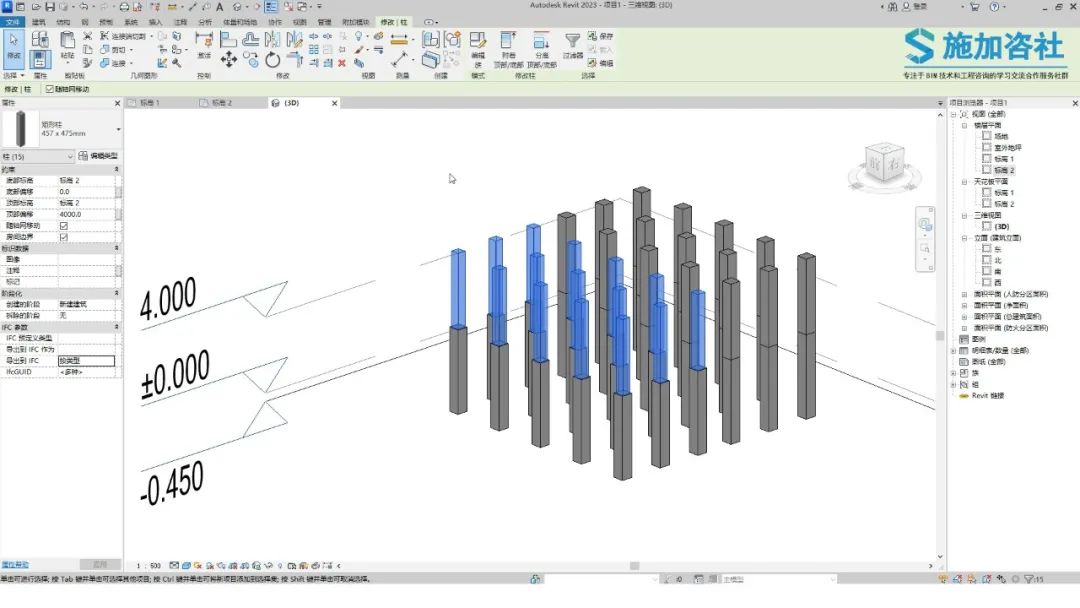The height and width of the screenshot is (608, 1080).
Task: Collapse the 天花板平面 node in Project Browser
Action: point(964,182)
